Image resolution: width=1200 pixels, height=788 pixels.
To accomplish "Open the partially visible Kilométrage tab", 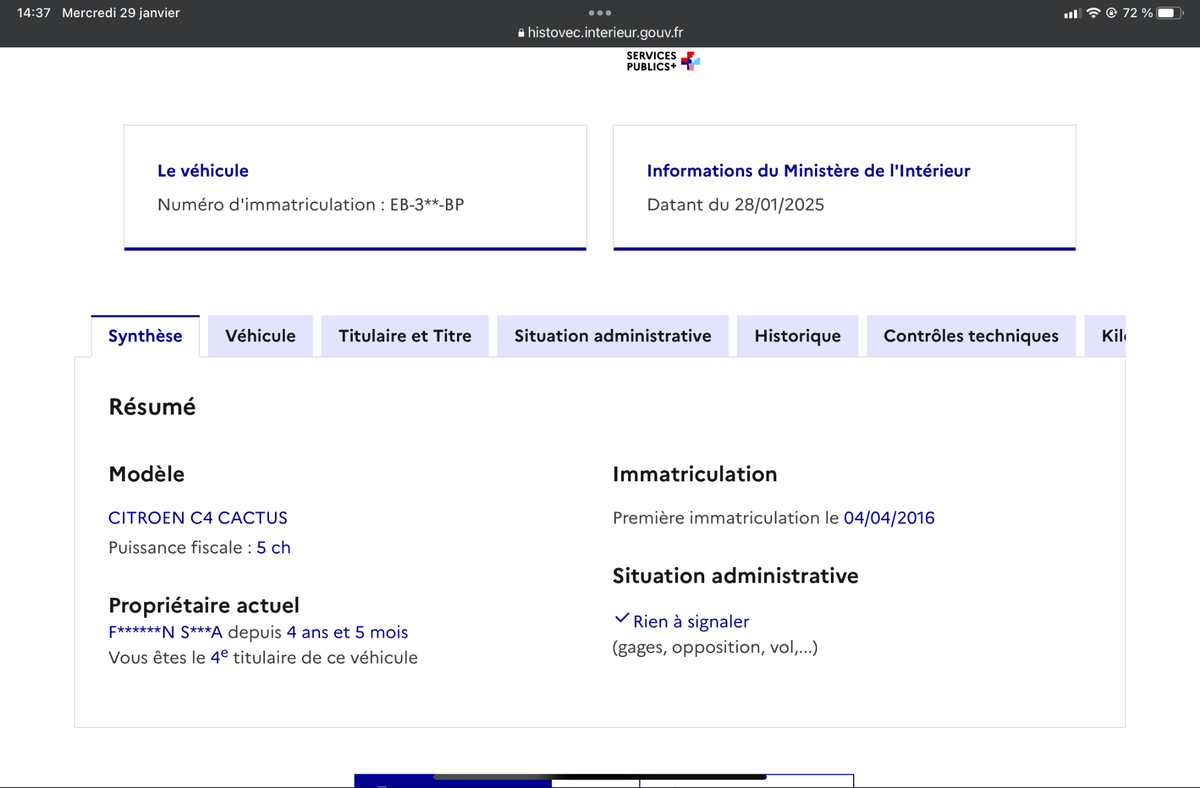I will click(1114, 335).
